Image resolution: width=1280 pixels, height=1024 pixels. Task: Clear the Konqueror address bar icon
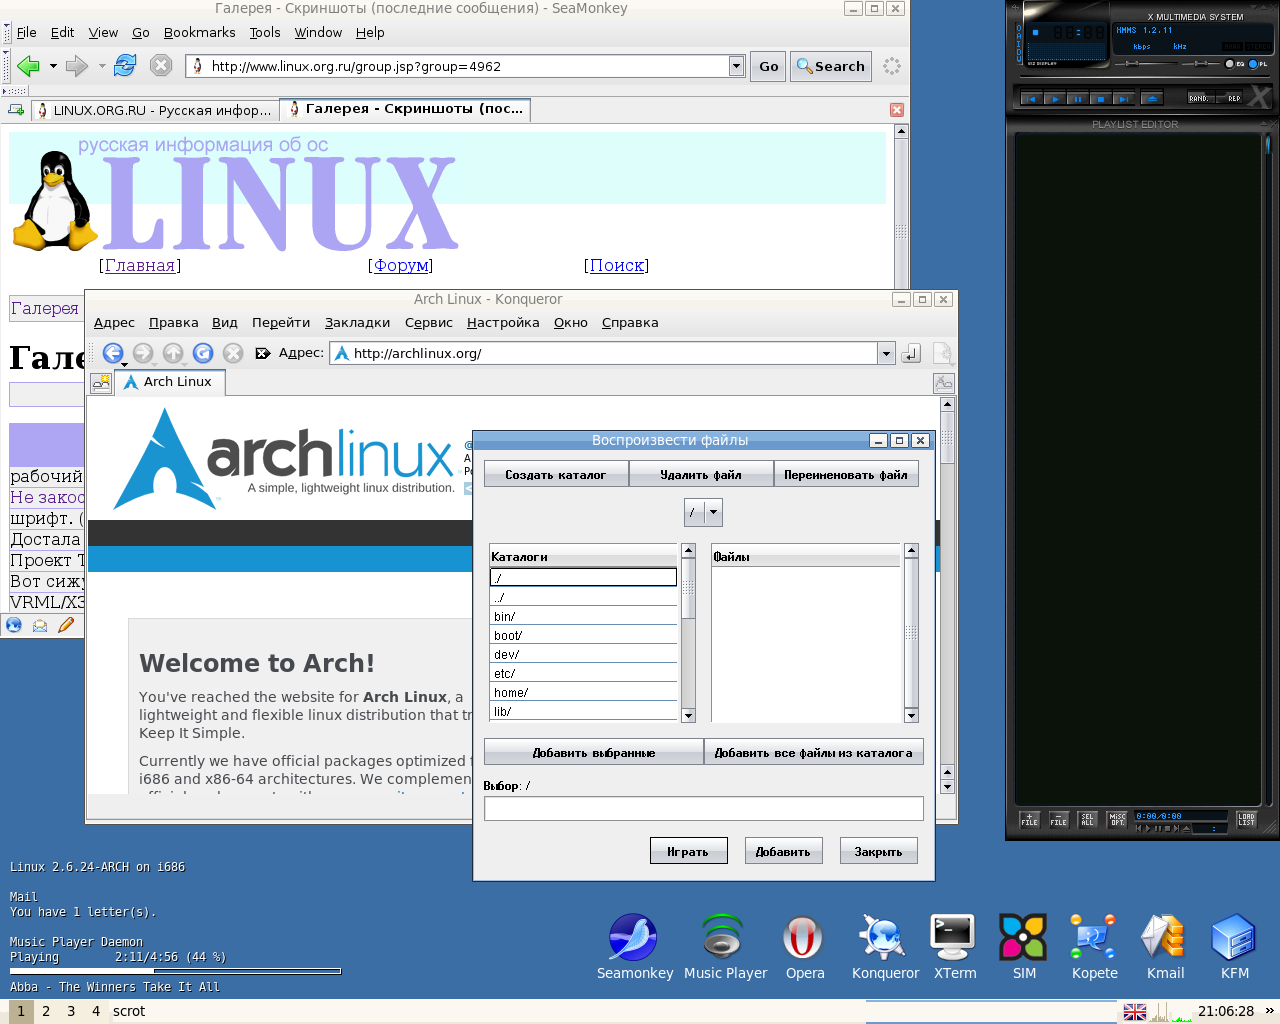(263, 353)
